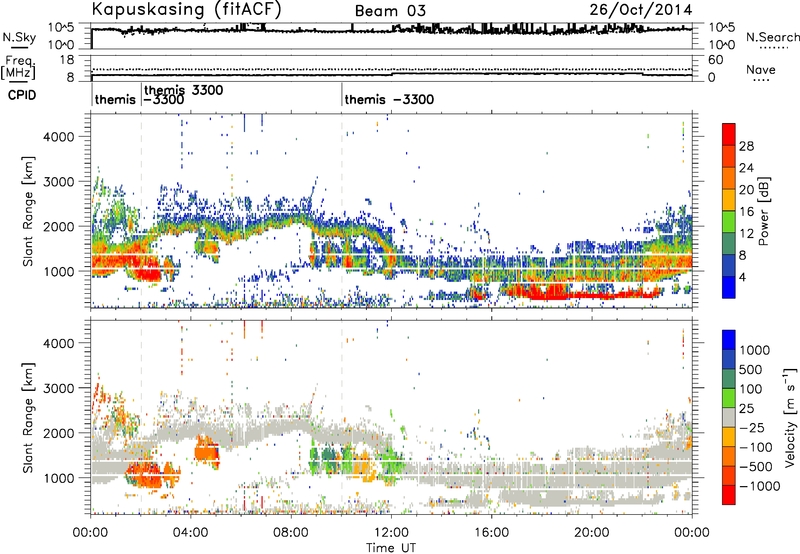The width and height of the screenshot is (800, 554).
Task: Click the 'CPID' row label
Action: click(x=22, y=95)
